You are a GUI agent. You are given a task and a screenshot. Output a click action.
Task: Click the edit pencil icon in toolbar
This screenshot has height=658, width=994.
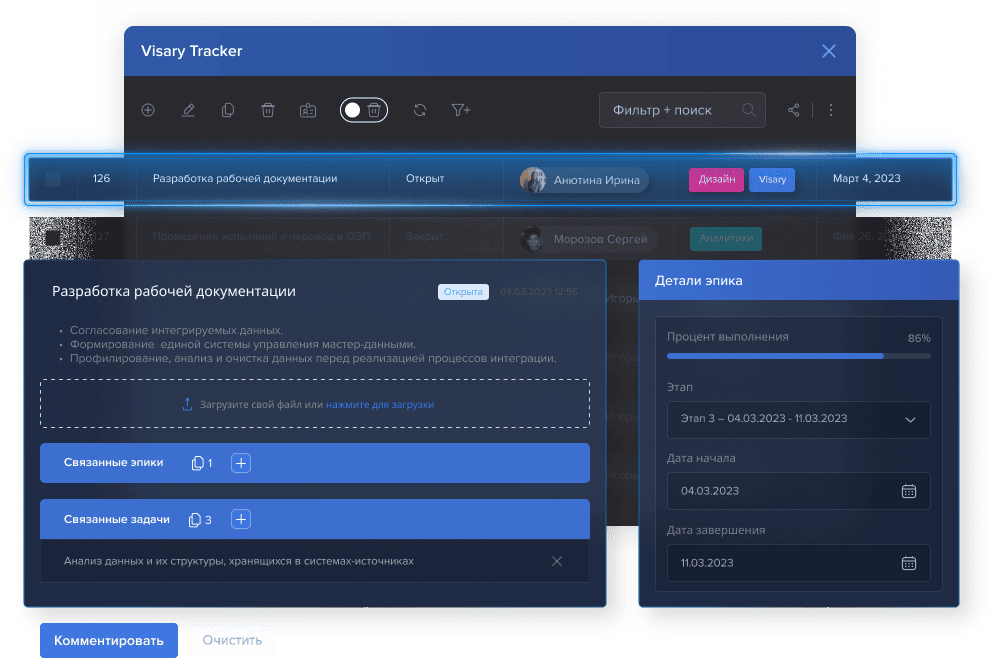(x=188, y=110)
